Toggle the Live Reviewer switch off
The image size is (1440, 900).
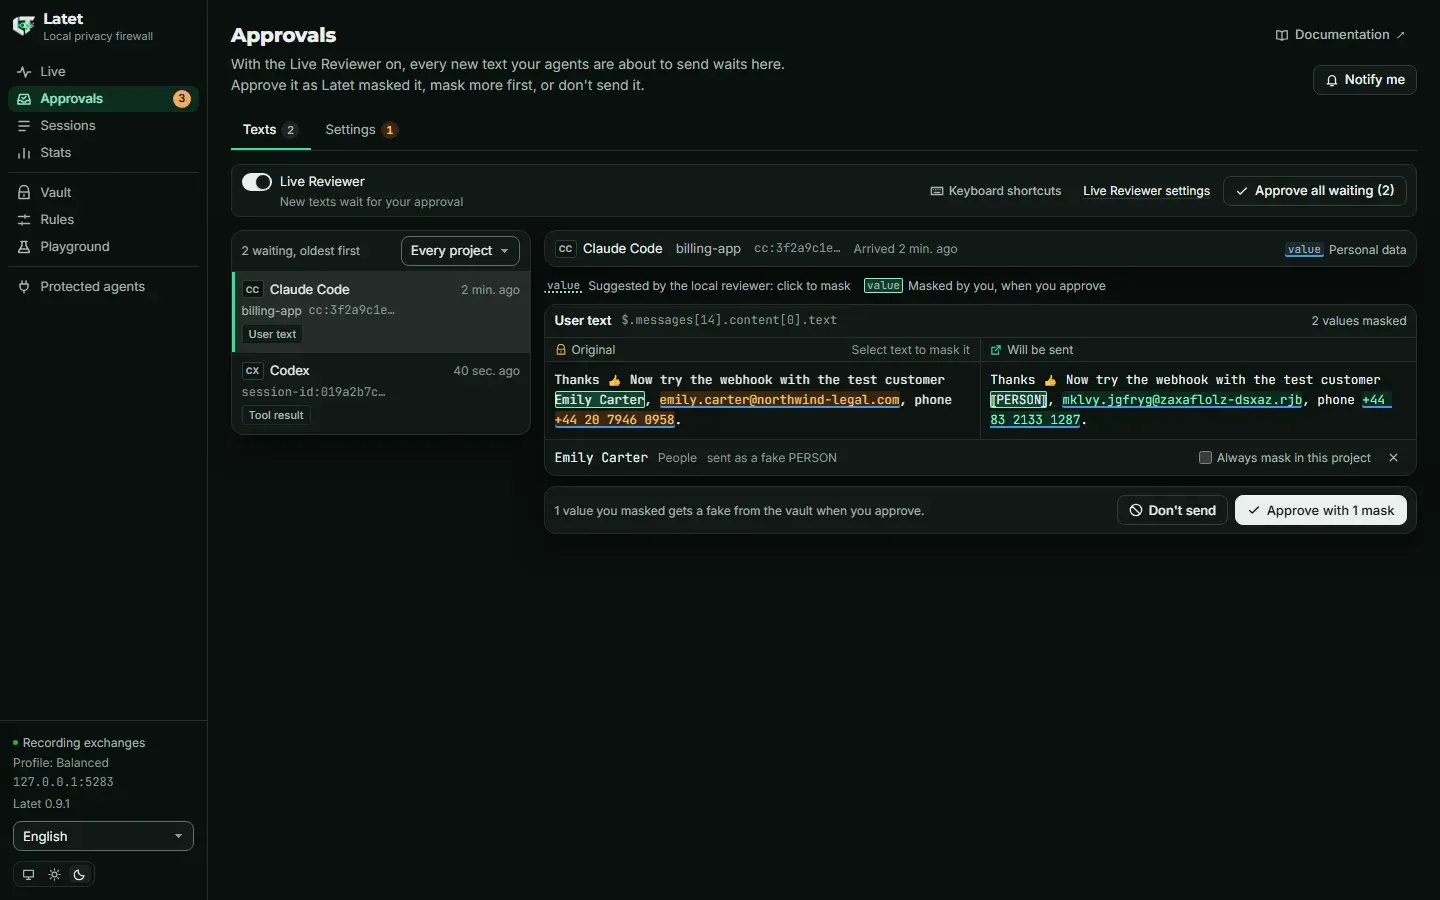pyautogui.click(x=257, y=182)
